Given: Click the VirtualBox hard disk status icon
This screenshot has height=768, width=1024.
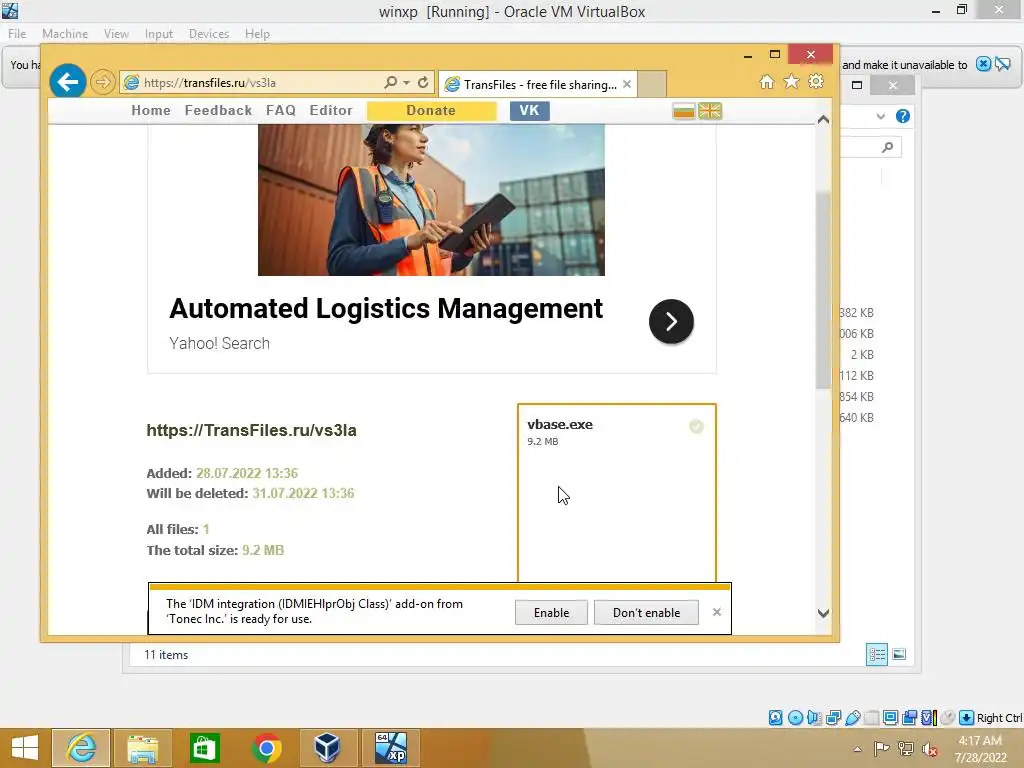Looking at the screenshot, I should click(775, 718).
